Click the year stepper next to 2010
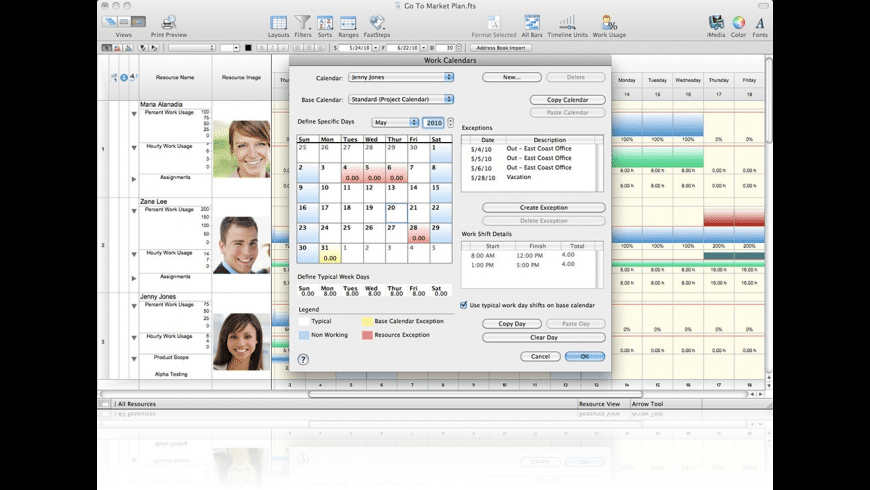Screen dimensions: 870x490 (450, 122)
